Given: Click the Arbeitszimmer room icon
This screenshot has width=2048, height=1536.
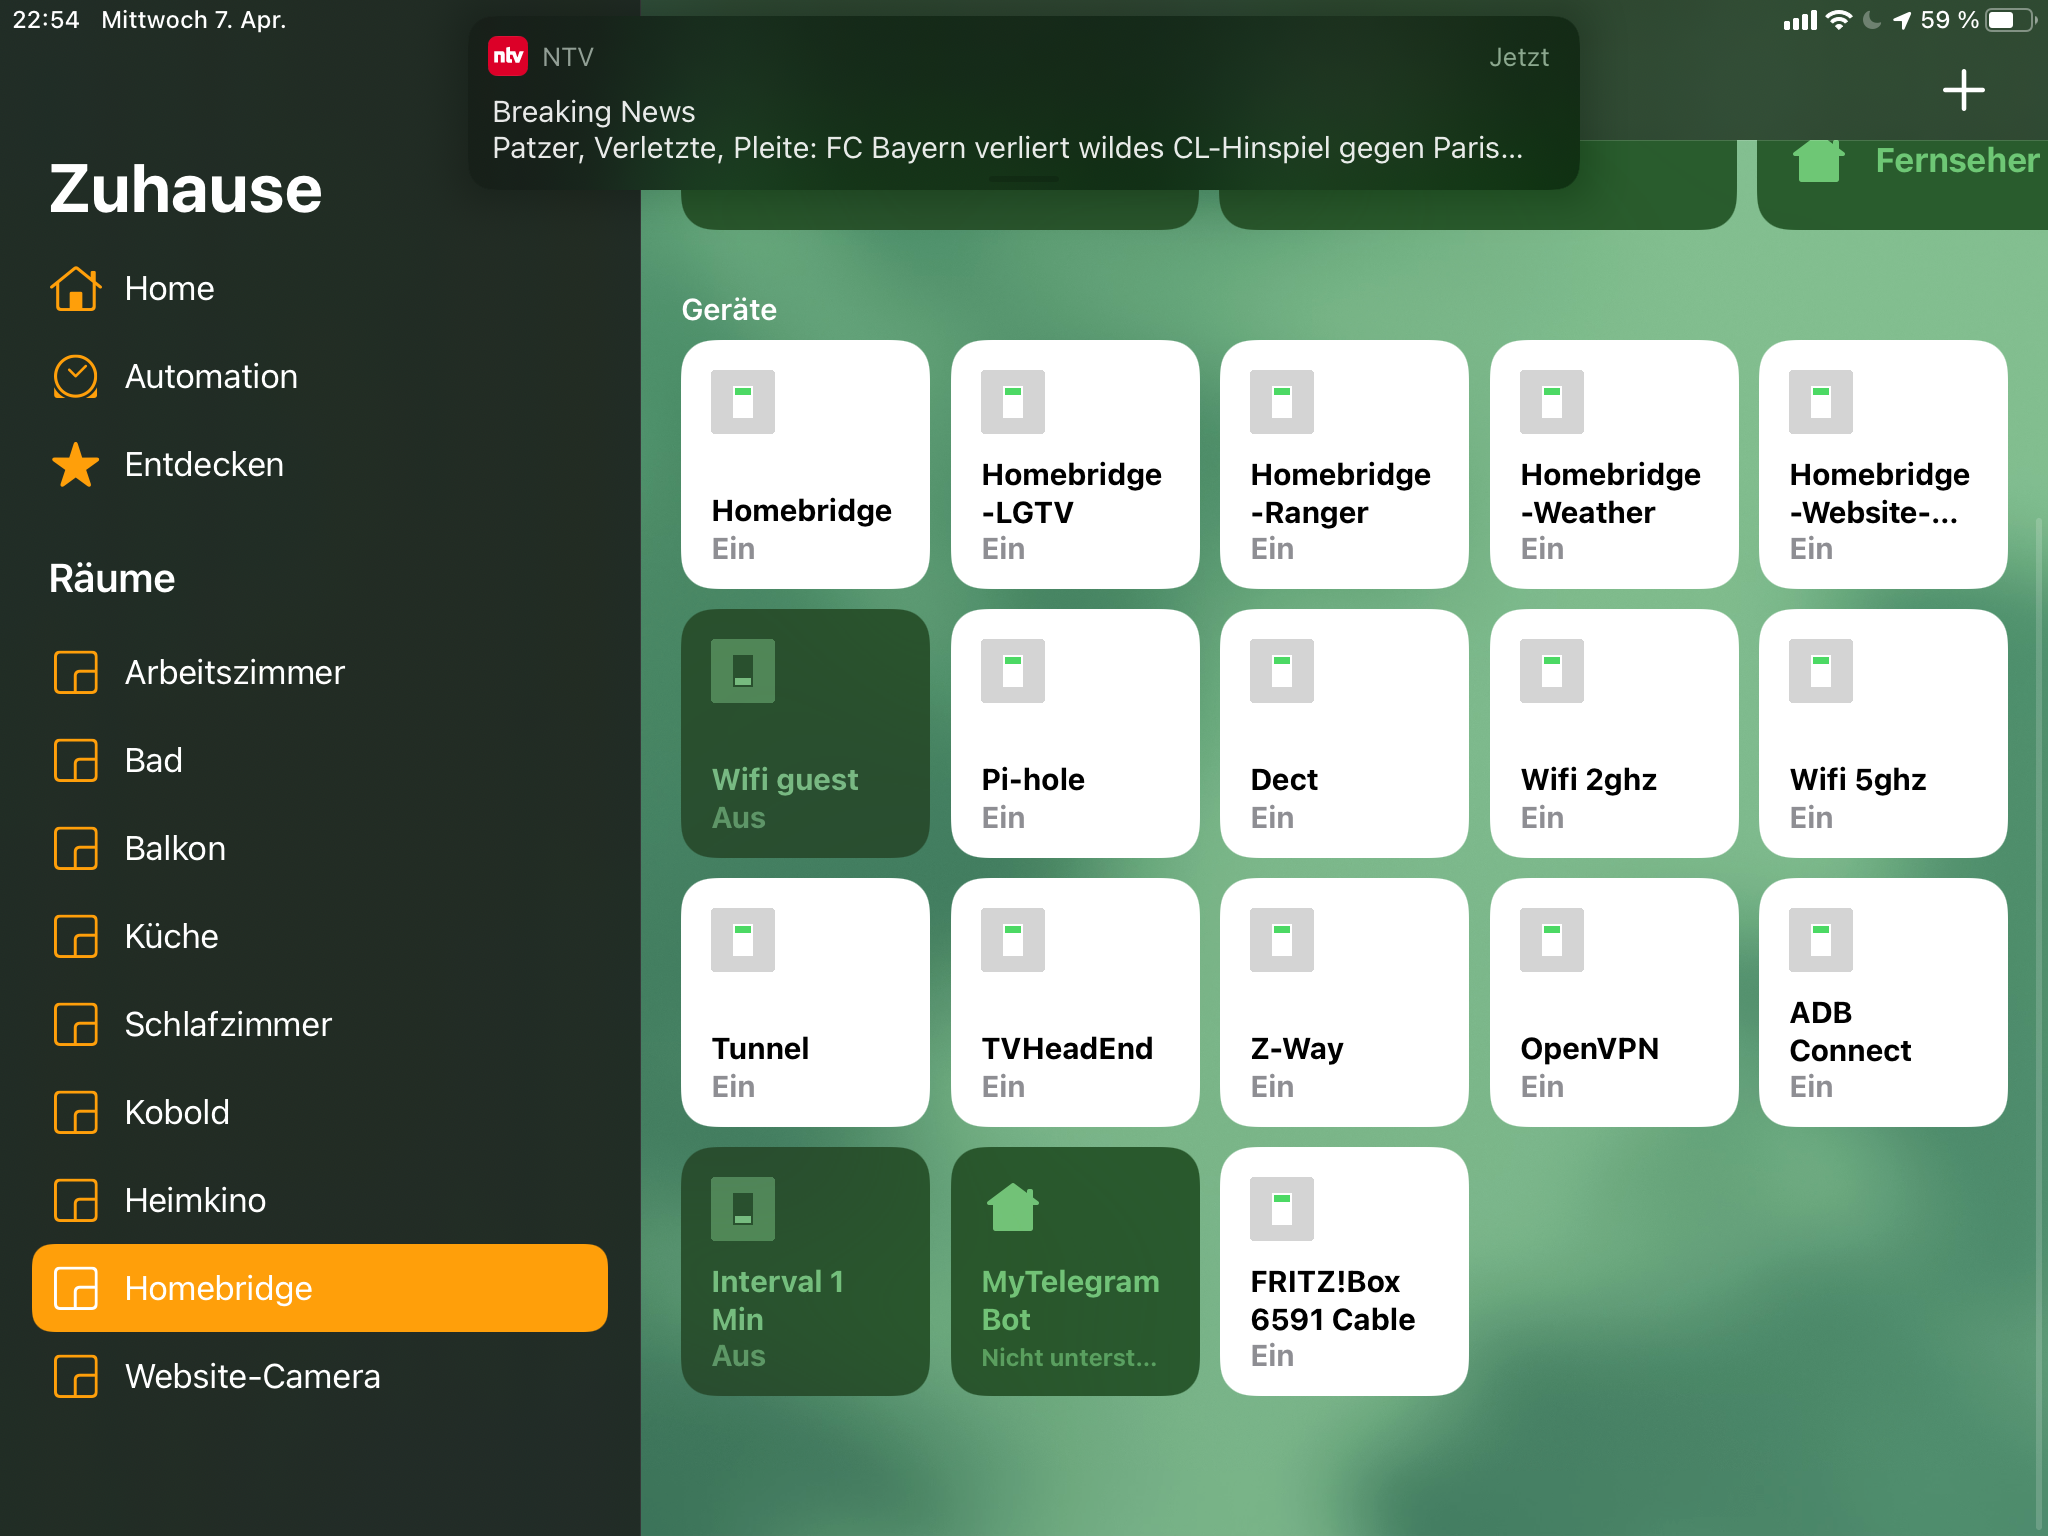Looking at the screenshot, I should point(76,673).
